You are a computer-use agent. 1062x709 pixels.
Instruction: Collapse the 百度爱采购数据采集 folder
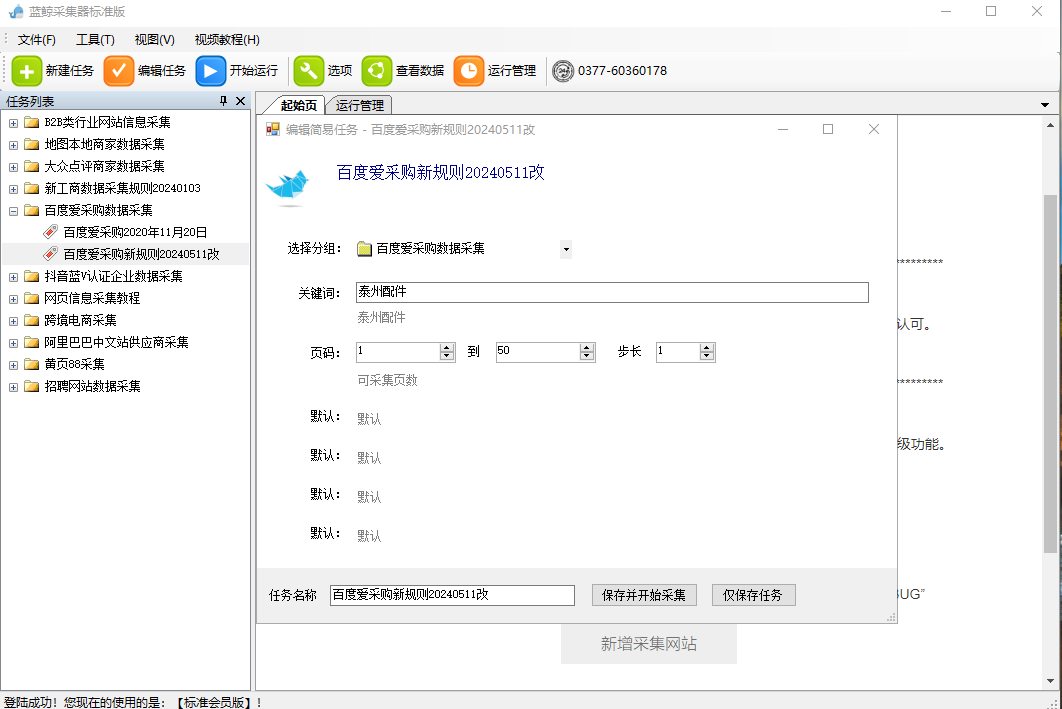[13, 211]
